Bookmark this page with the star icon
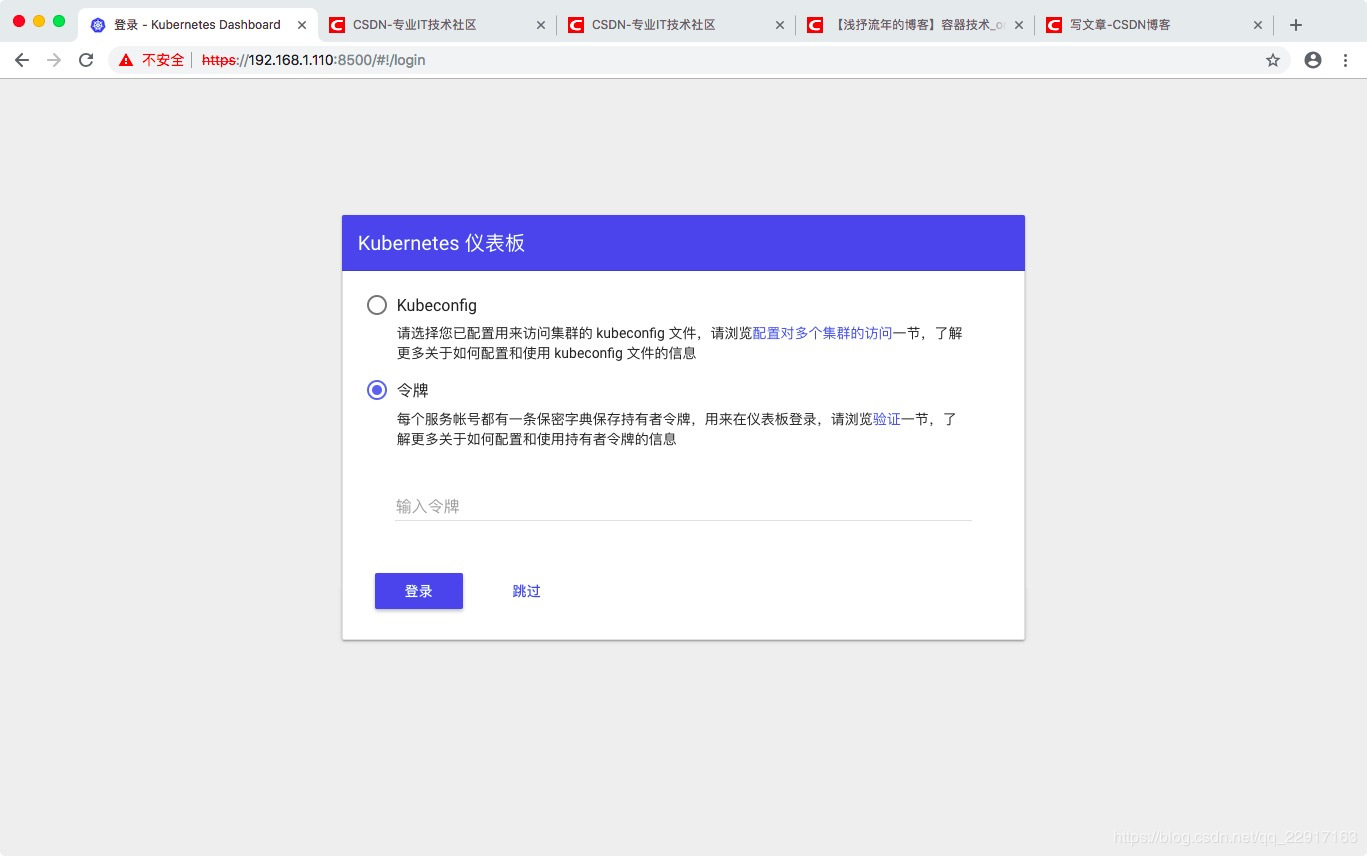1367x856 pixels. click(x=1273, y=60)
